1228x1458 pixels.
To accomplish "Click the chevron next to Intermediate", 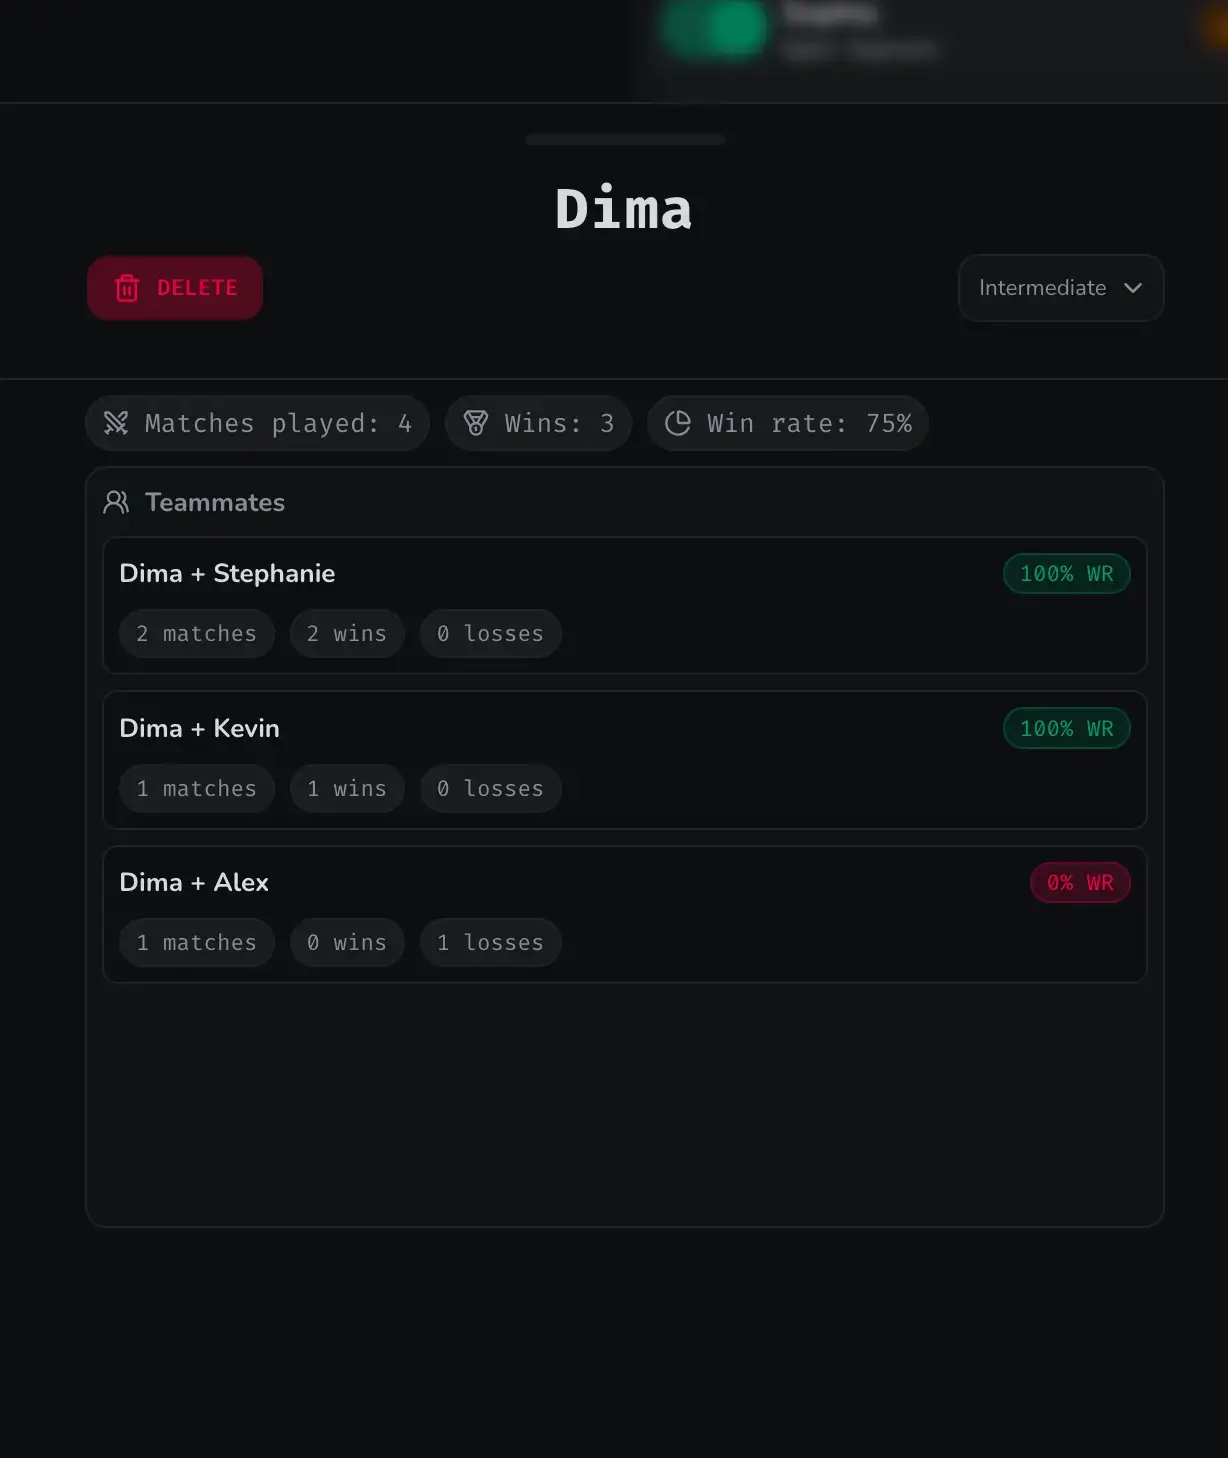I will pos(1133,288).
